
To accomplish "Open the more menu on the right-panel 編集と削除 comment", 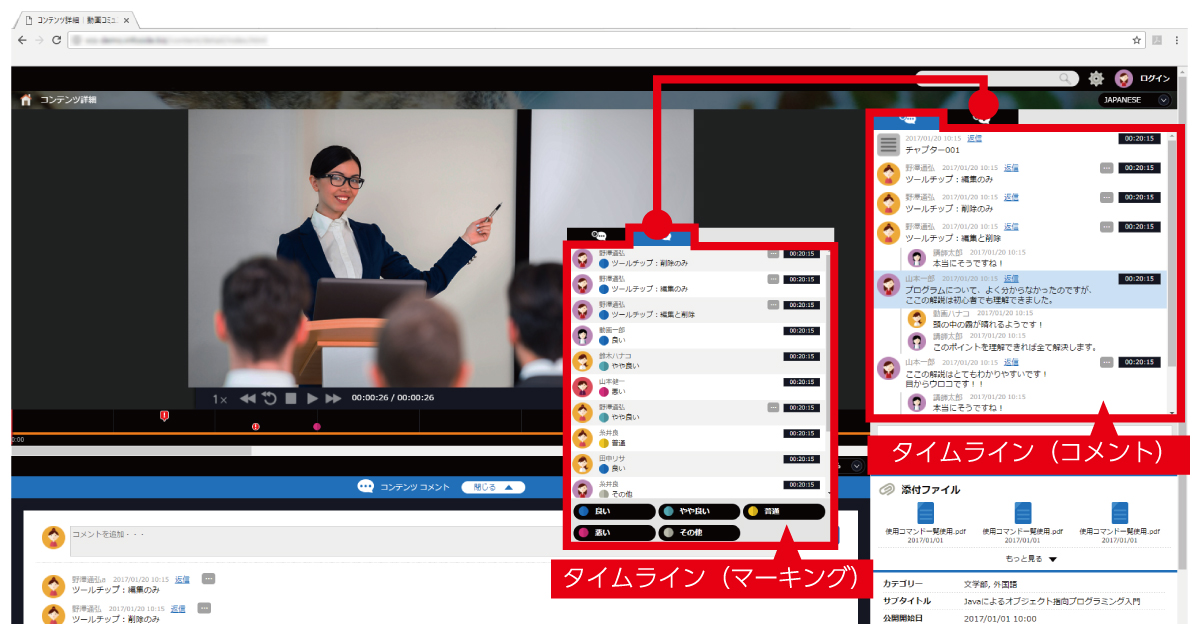I will click(1106, 227).
